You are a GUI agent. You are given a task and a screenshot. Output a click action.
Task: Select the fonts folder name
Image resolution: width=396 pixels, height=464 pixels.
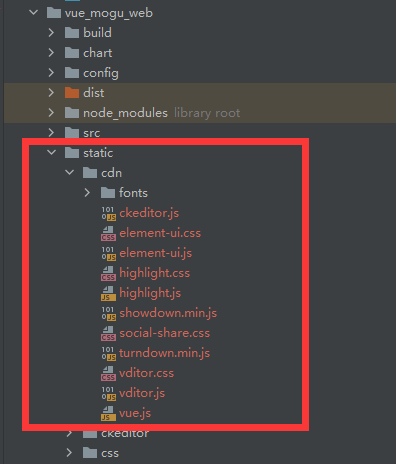coord(133,193)
